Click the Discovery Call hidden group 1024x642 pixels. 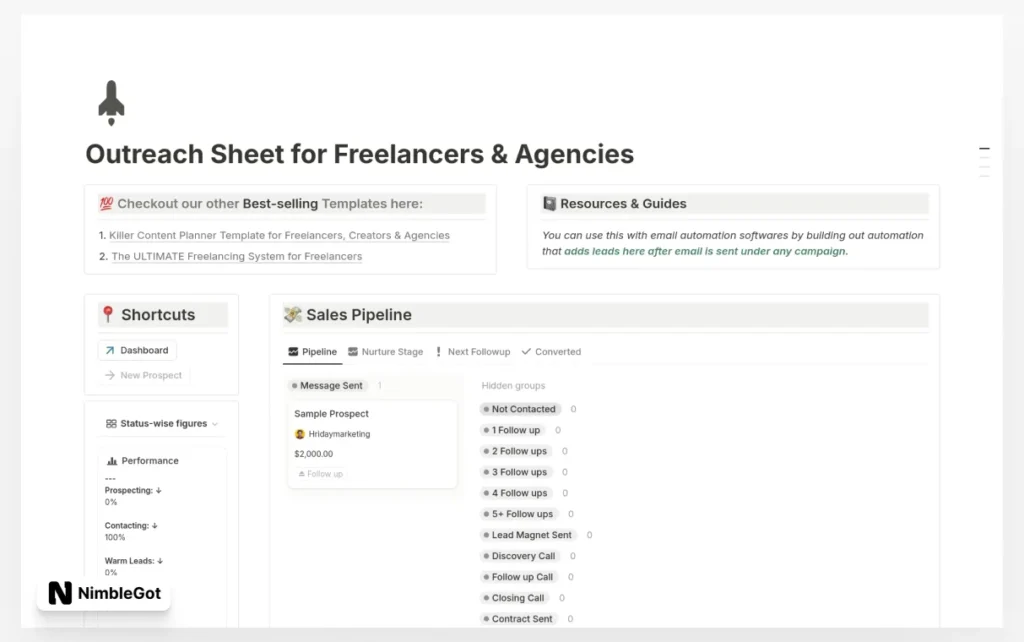[x=520, y=556]
